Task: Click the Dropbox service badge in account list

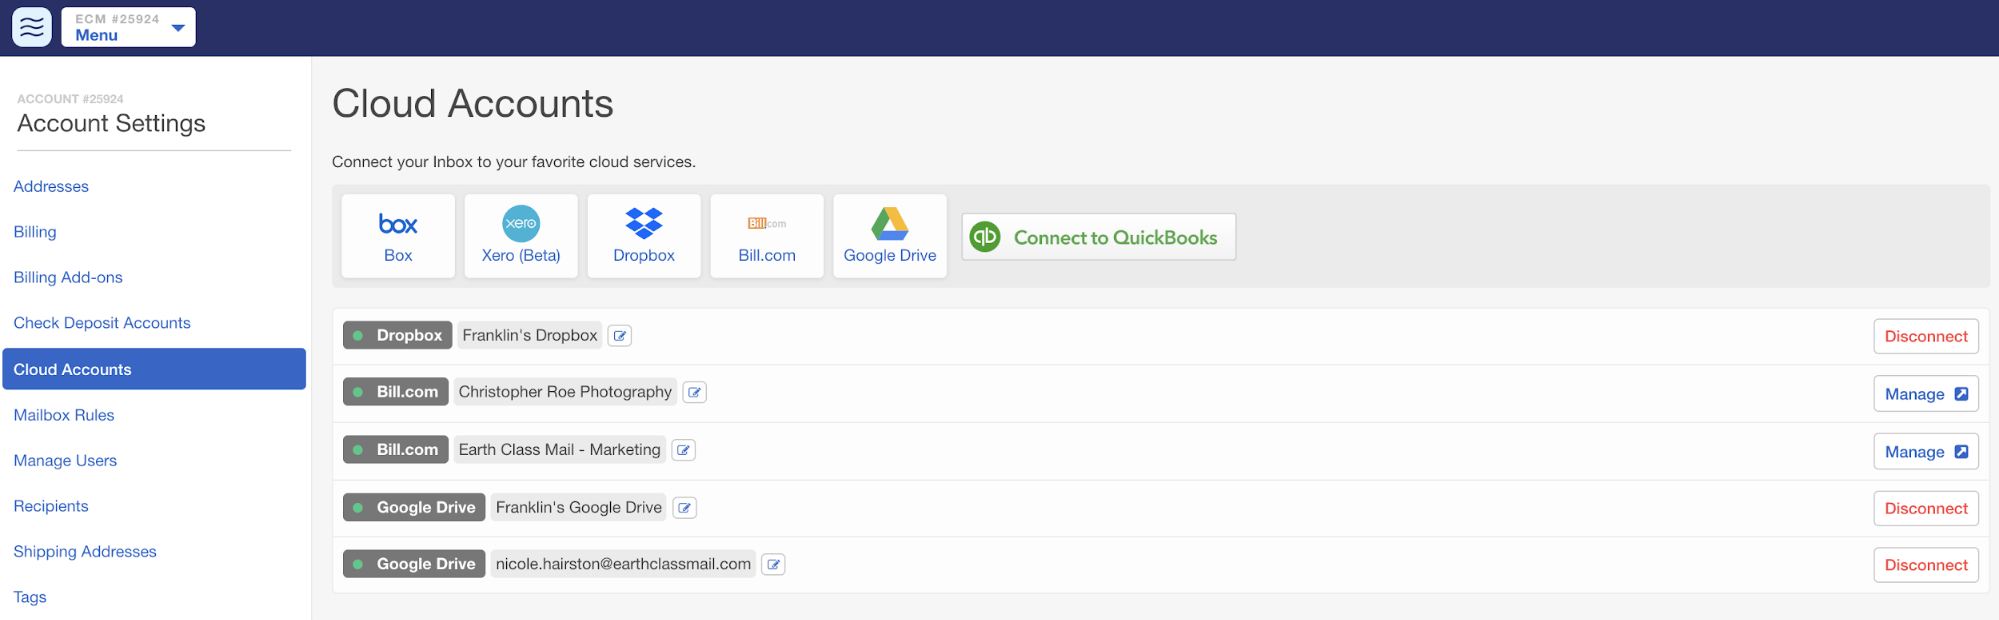Action: click(398, 336)
